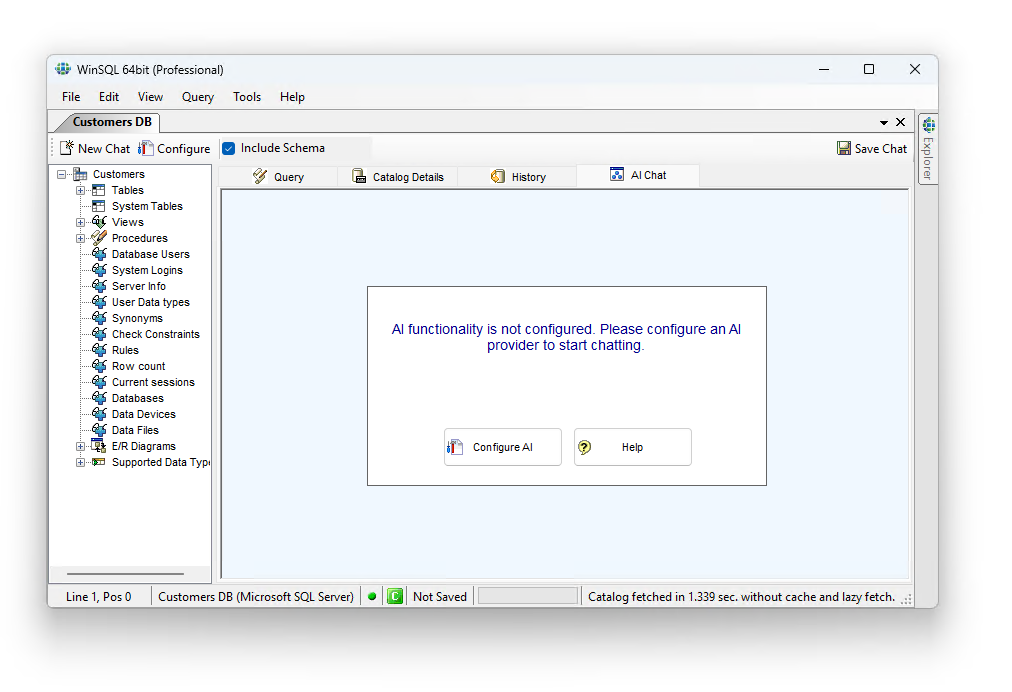Click the E/R Diagrams node icon
1012x692 pixels.
pyautogui.click(x=99, y=446)
